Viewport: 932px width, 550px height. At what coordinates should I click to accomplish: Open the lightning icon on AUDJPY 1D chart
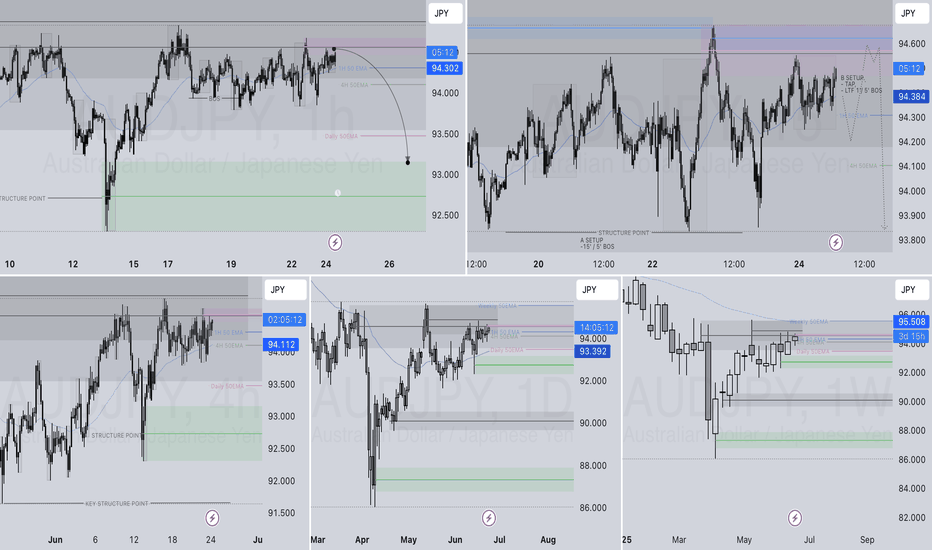489,518
